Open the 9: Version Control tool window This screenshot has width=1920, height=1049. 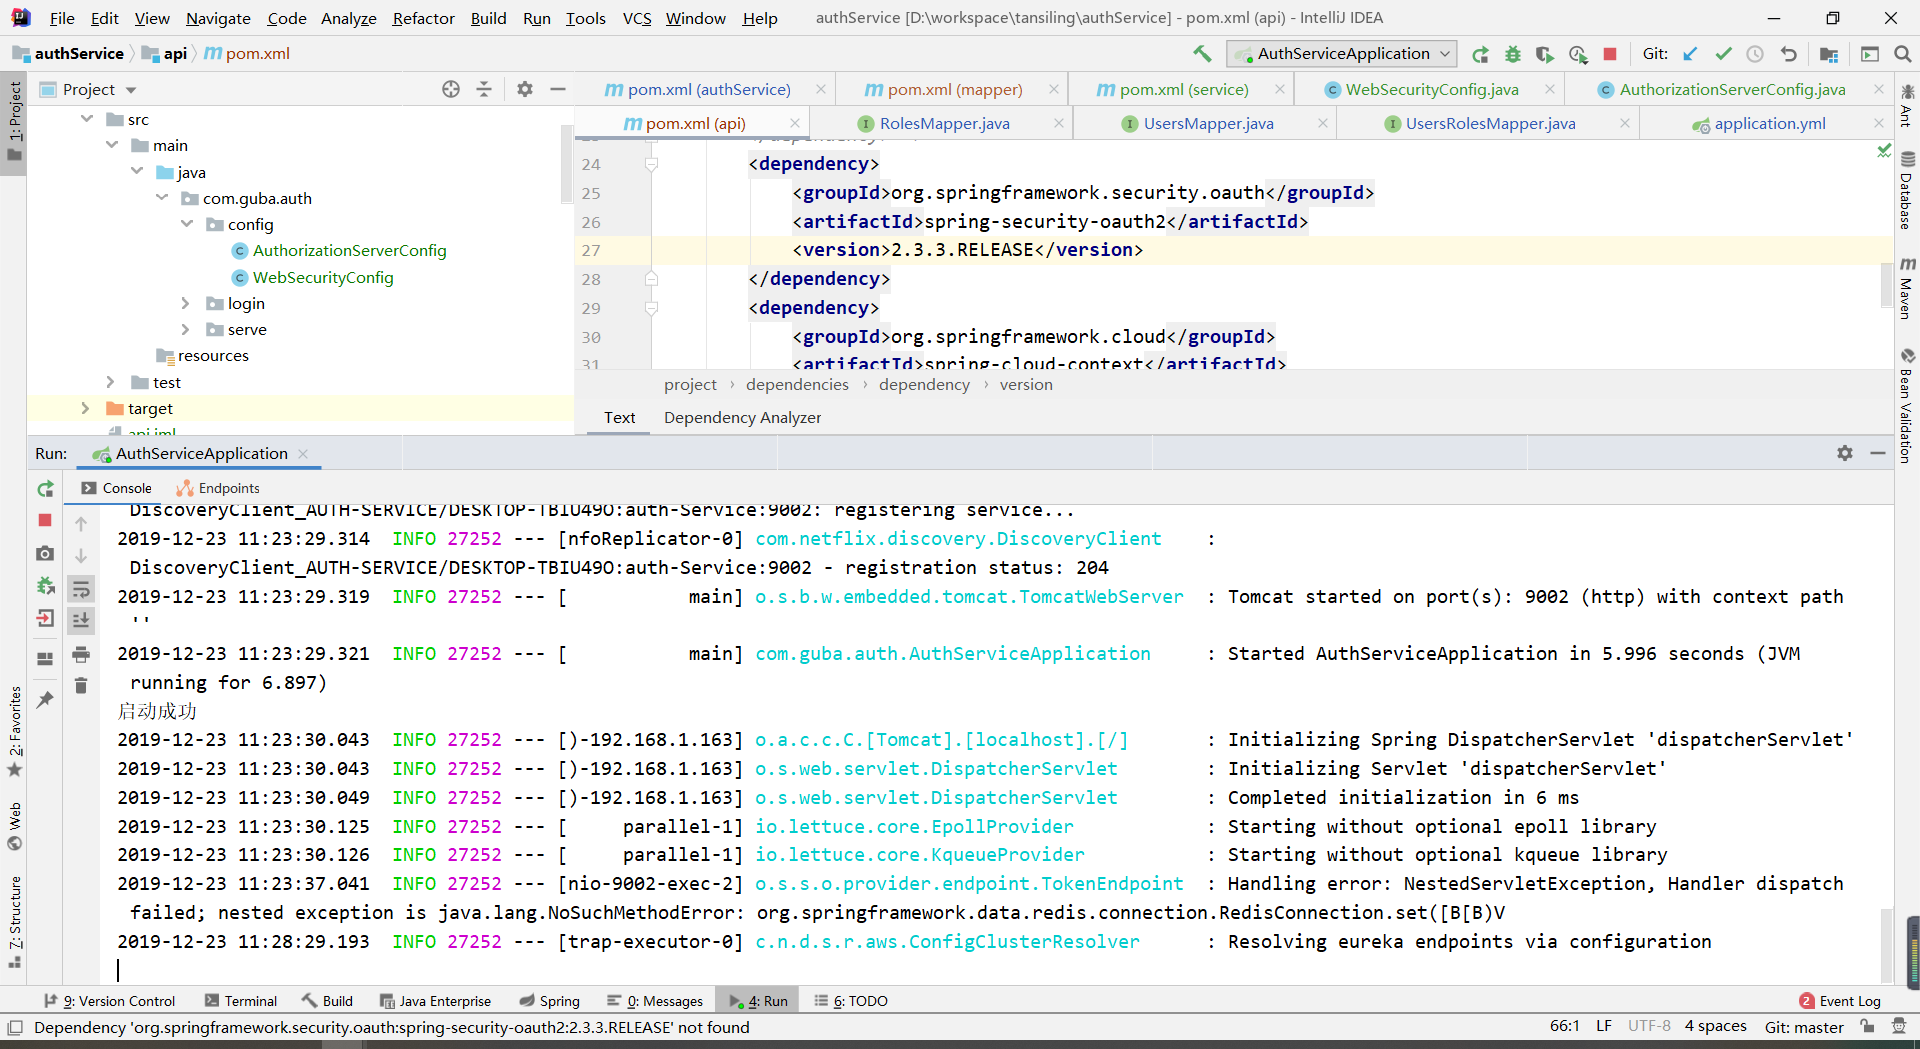(x=110, y=1001)
